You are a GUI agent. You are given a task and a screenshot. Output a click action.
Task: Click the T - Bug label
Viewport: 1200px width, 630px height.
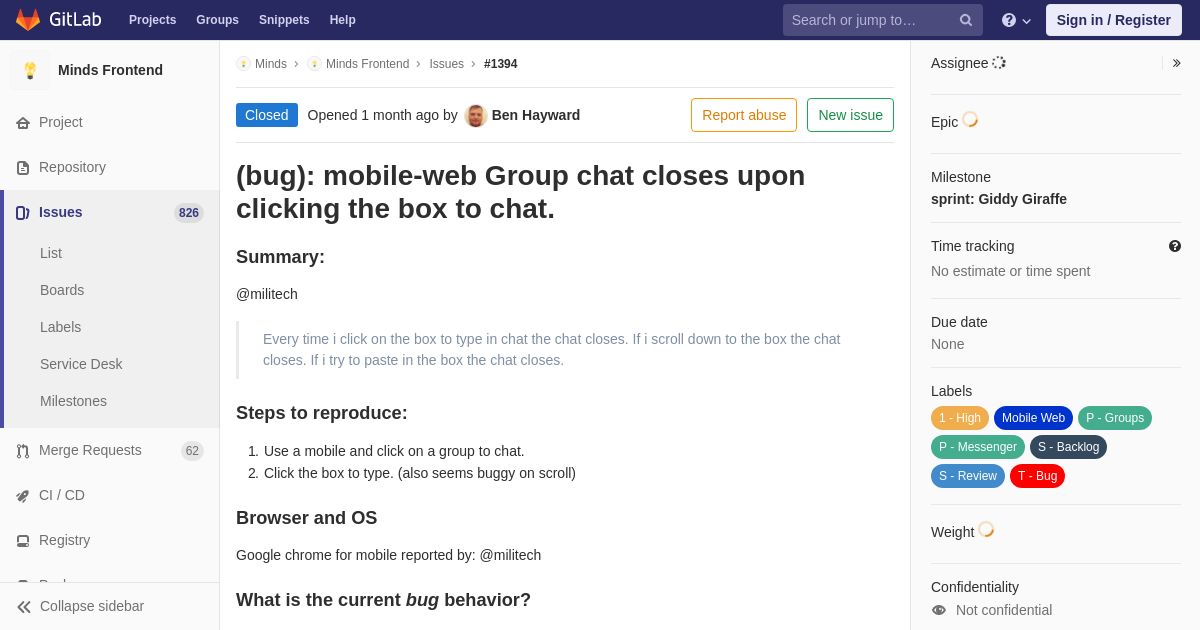pyautogui.click(x=1037, y=476)
